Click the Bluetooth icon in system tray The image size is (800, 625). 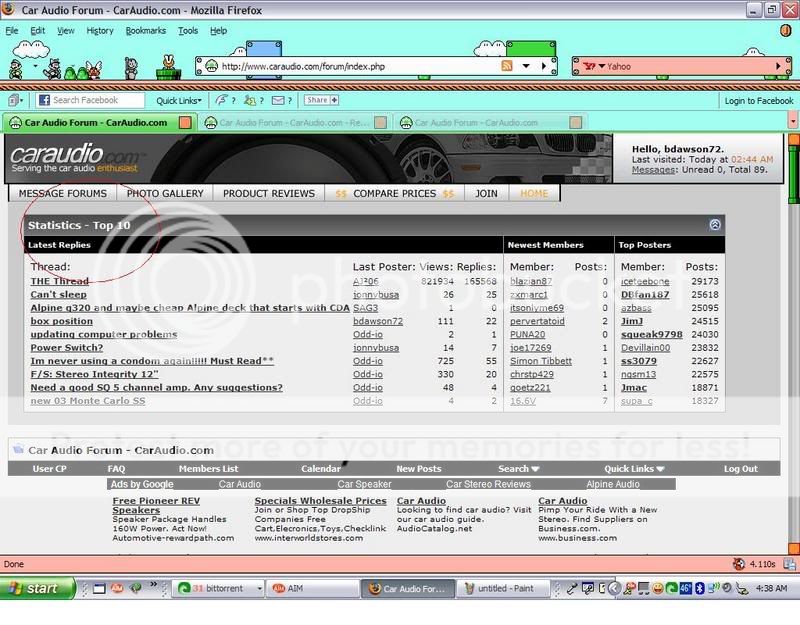pyautogui.click(x=699, y=588)
